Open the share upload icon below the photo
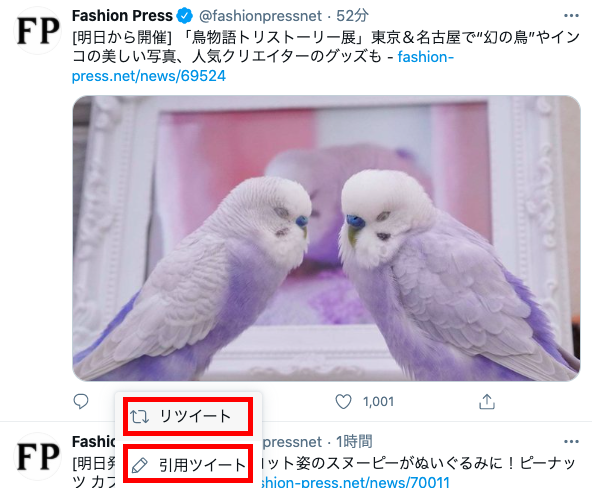The height and width of the screenshot is (488, 592). (x=487, y=402)
